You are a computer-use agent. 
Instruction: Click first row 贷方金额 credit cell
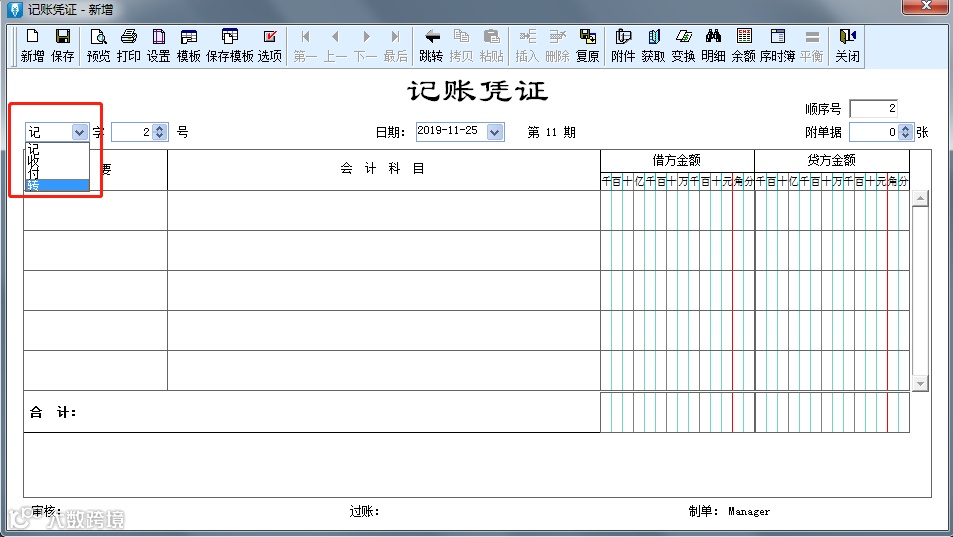coord(832,210)
